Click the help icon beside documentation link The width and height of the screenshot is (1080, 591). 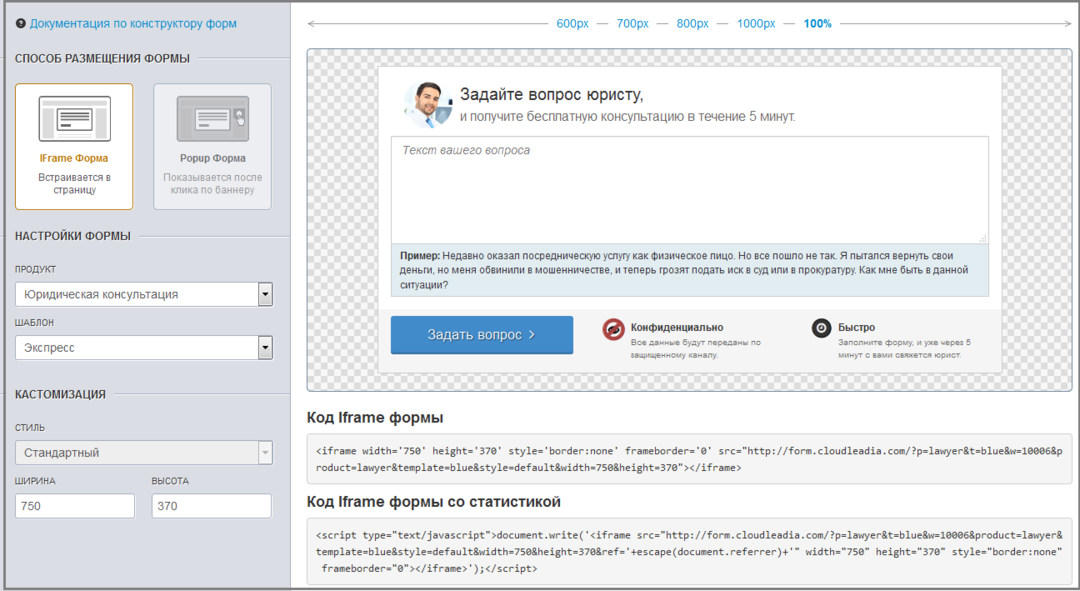[21, 23]
